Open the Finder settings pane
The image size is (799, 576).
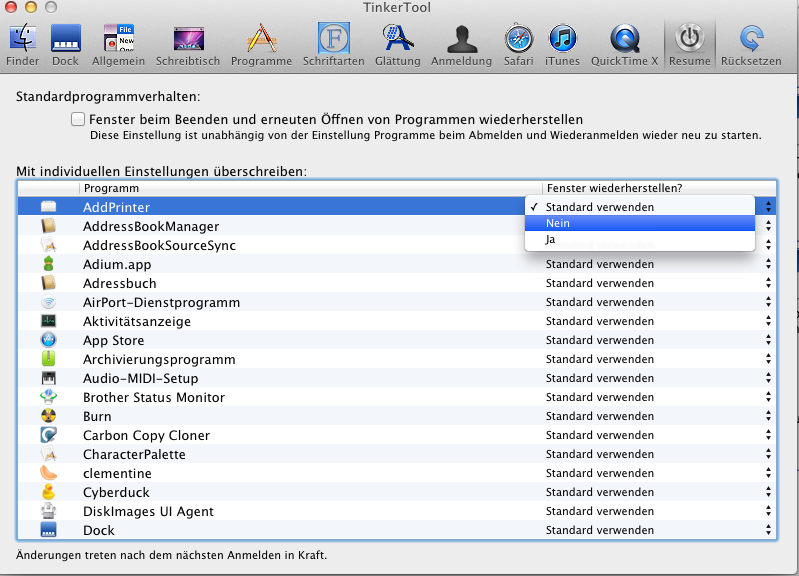click(22, 45)
